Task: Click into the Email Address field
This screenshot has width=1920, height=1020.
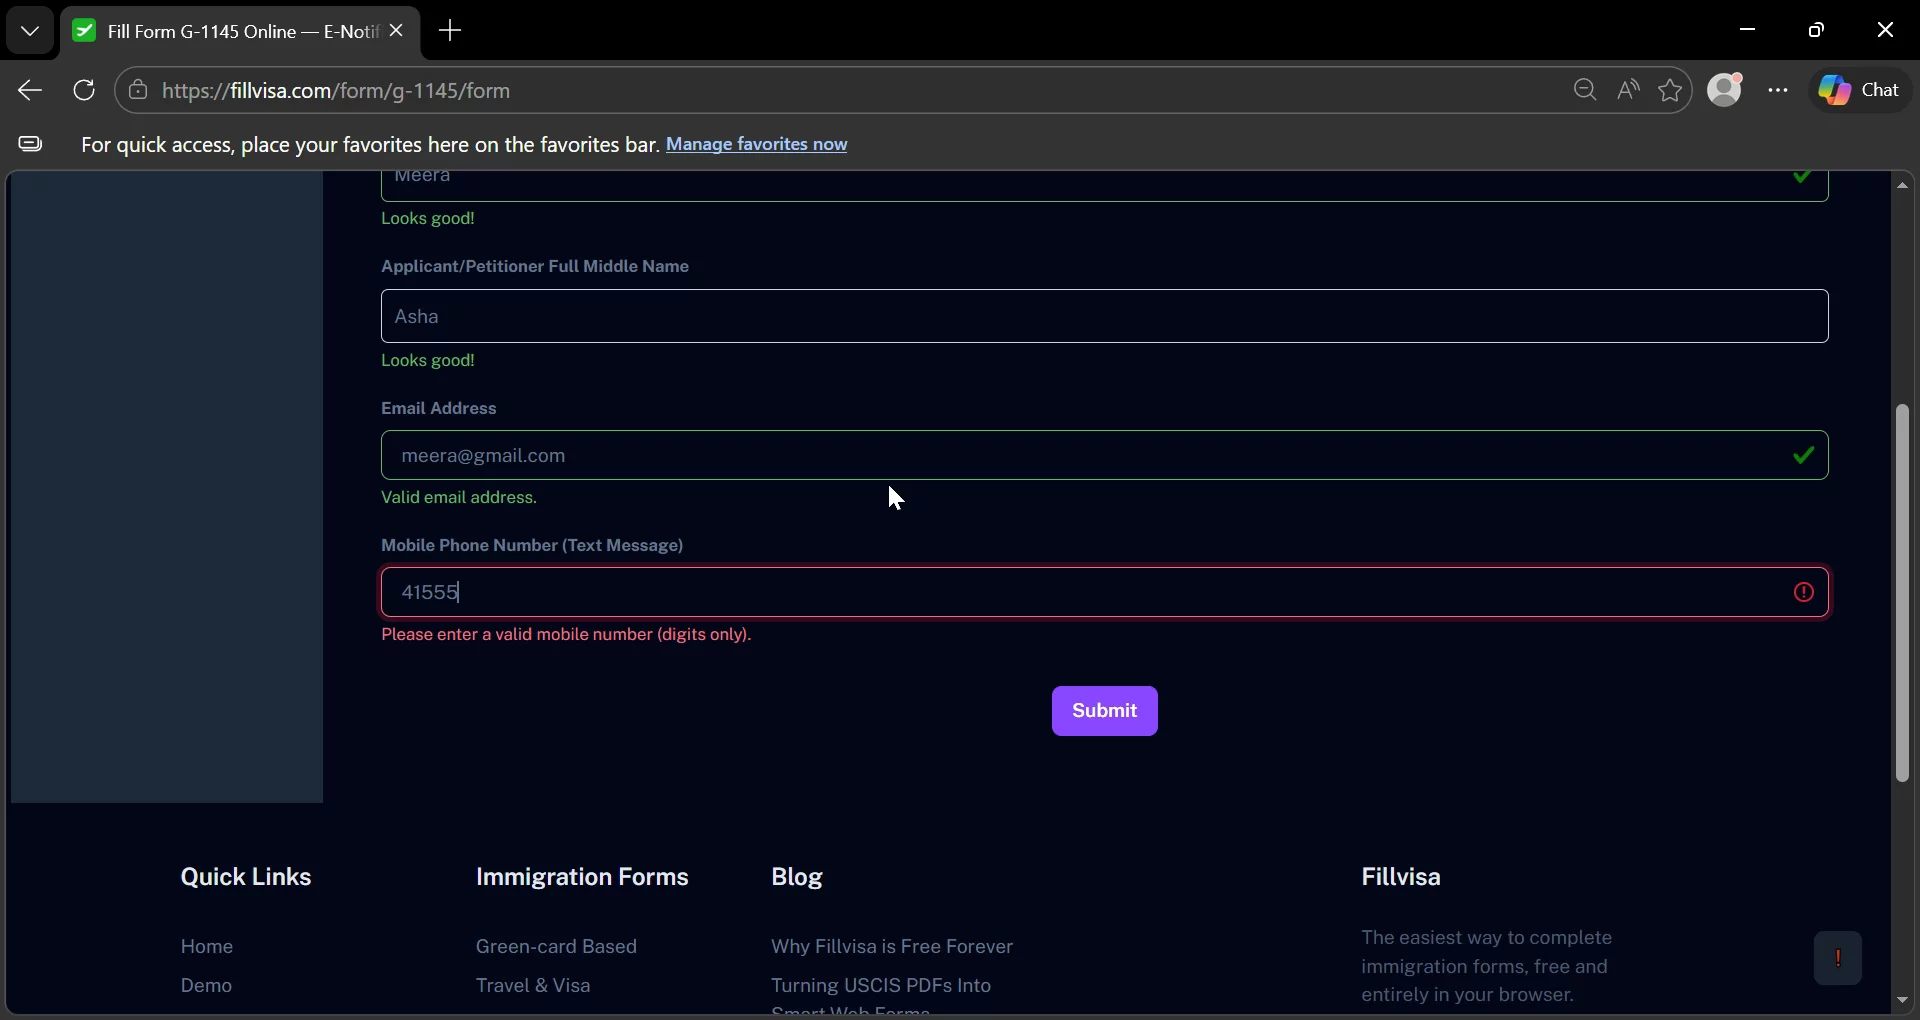Action: coord(1105,456)
